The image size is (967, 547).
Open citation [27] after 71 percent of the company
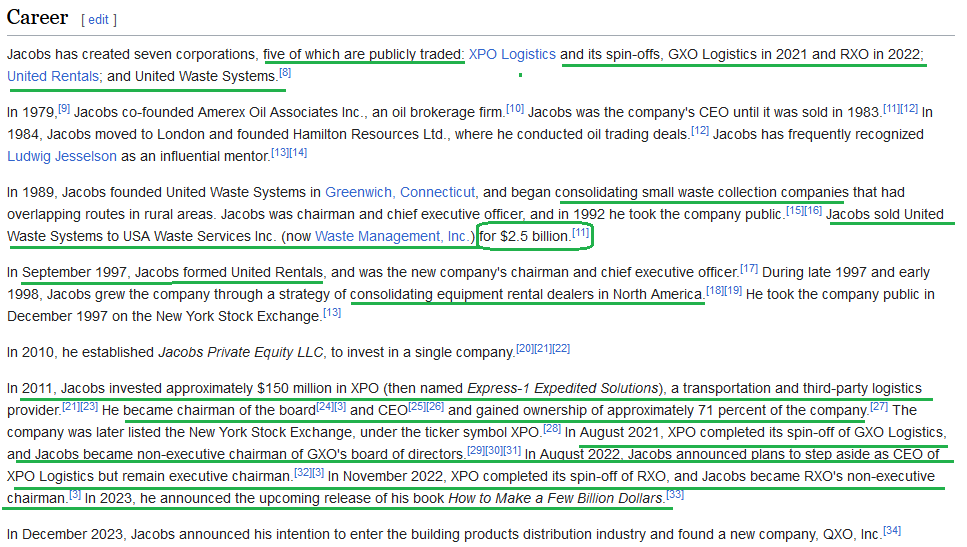879,406
